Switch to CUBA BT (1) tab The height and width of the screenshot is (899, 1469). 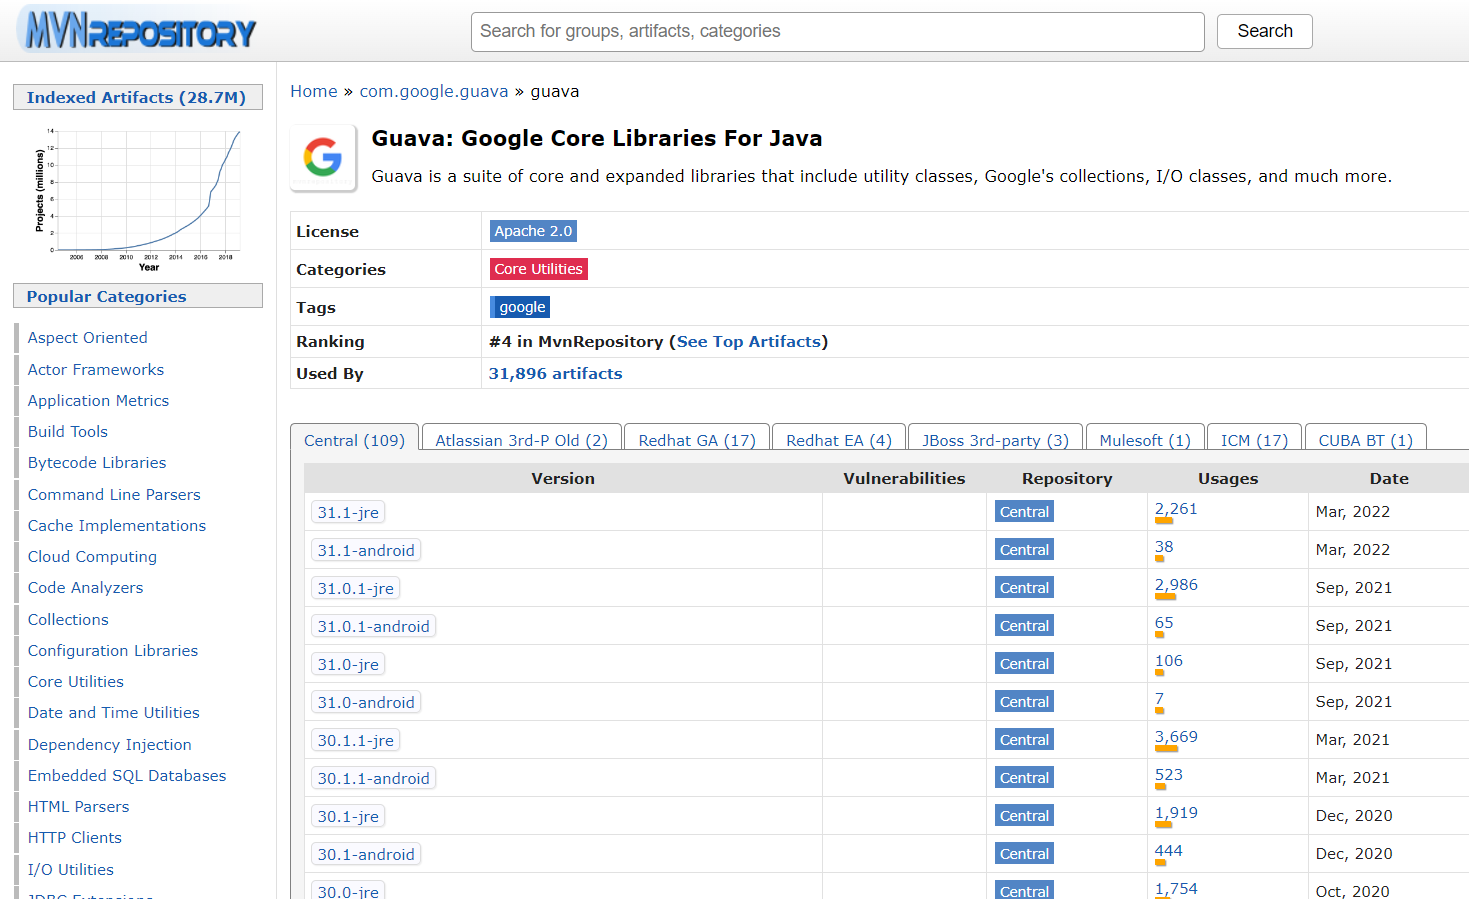point(1365,440)
